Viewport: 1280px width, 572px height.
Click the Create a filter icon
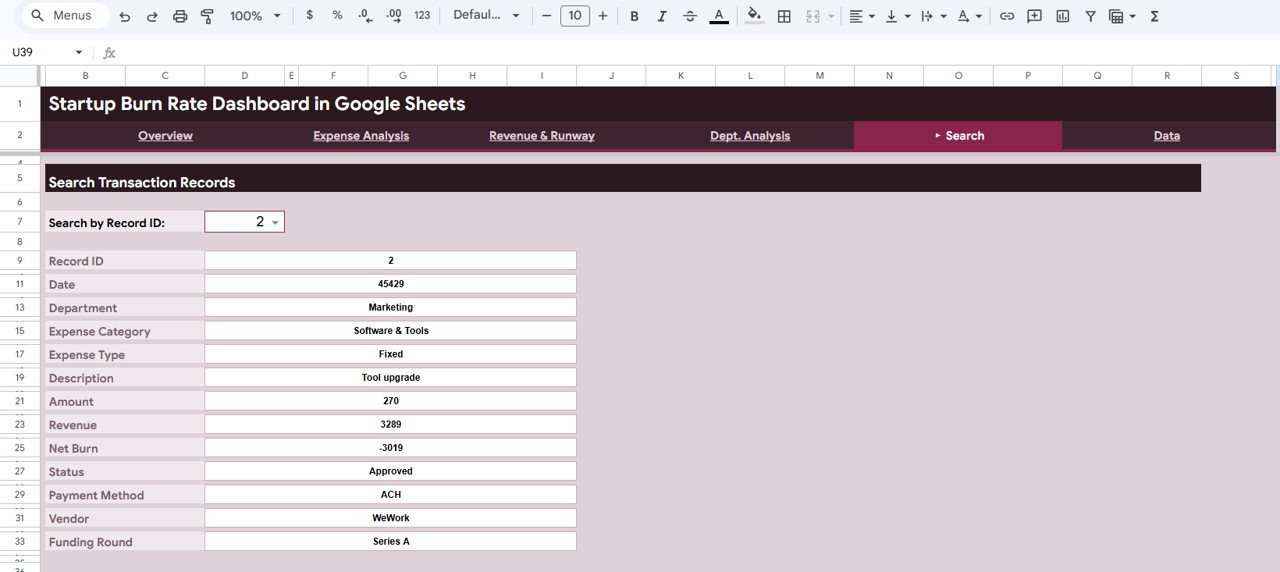click(1090, 16)
